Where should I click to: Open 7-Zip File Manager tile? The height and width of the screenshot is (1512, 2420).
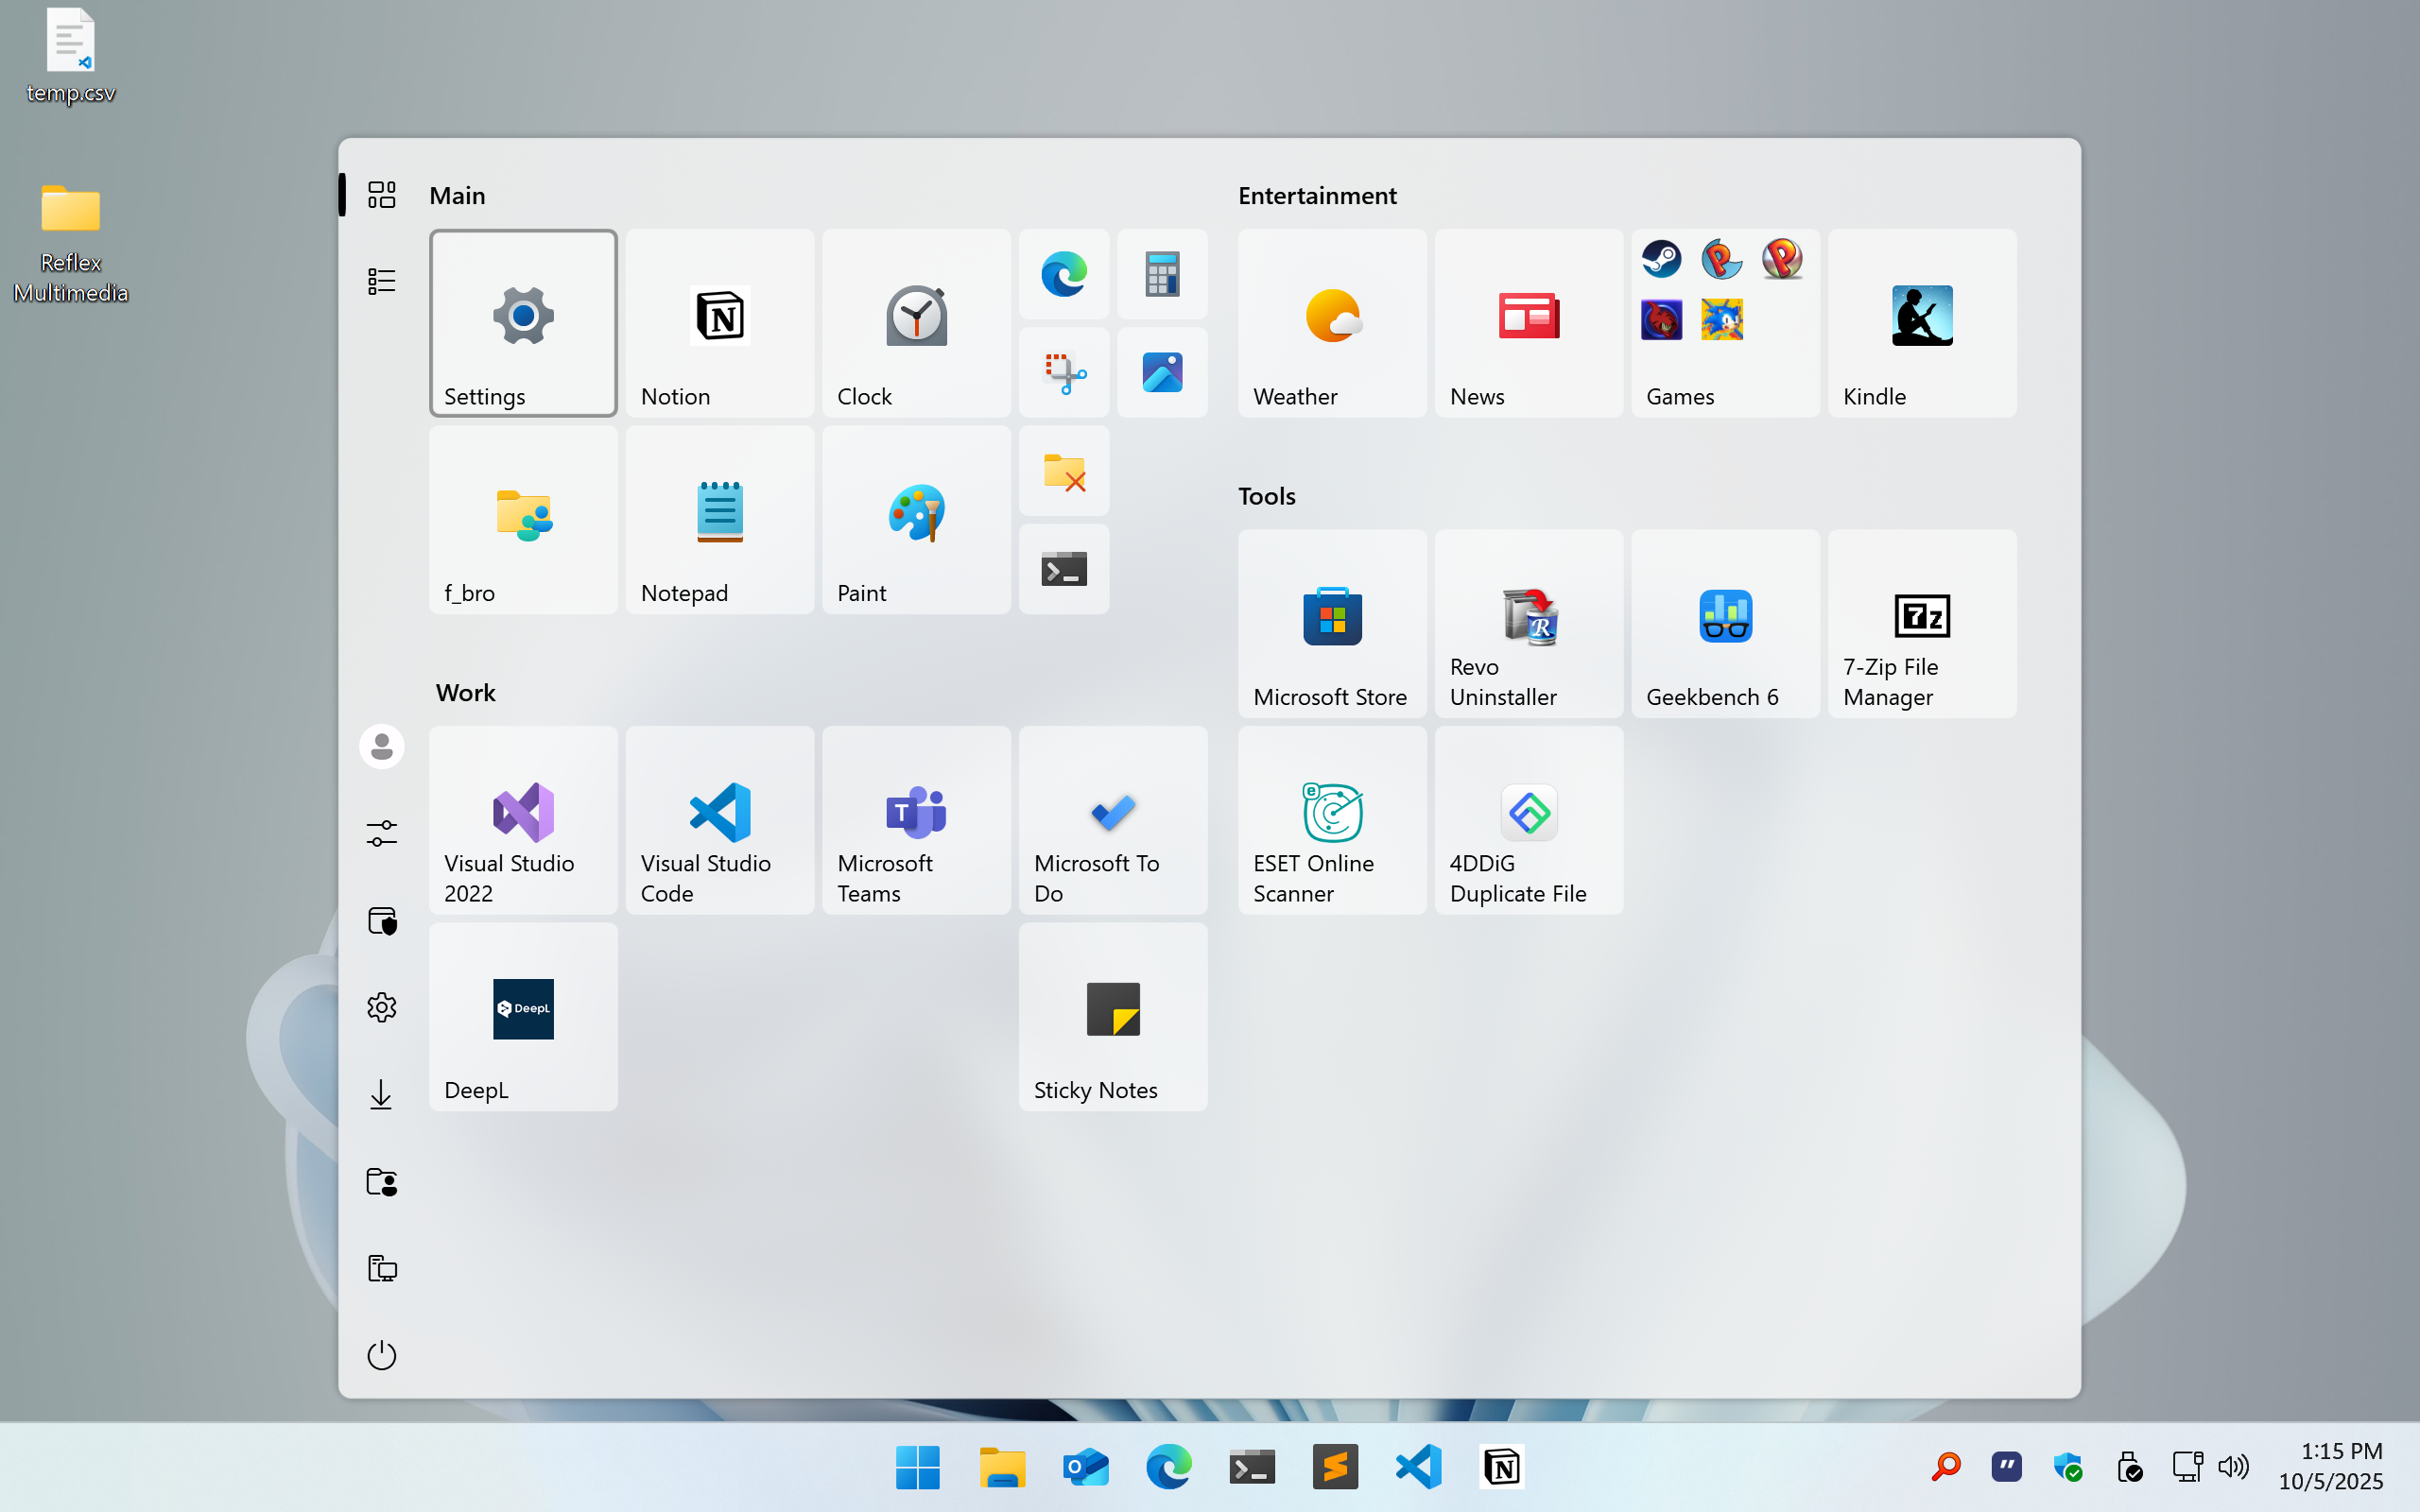1921,622
